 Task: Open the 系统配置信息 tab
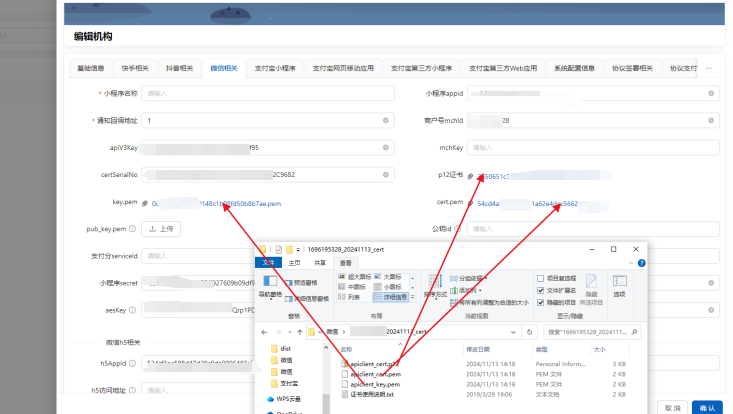(575, 68)
